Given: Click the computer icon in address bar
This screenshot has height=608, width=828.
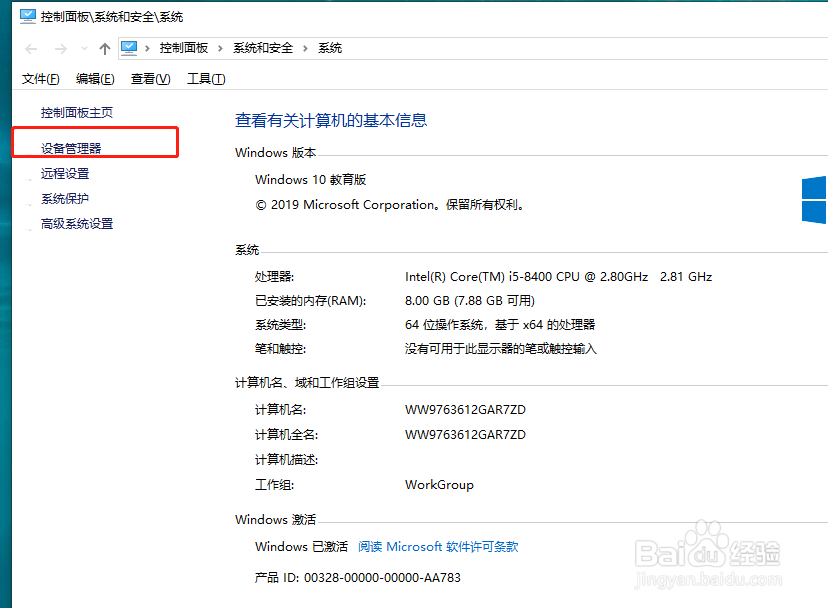Looking at the screenshot, I should 129,48.
